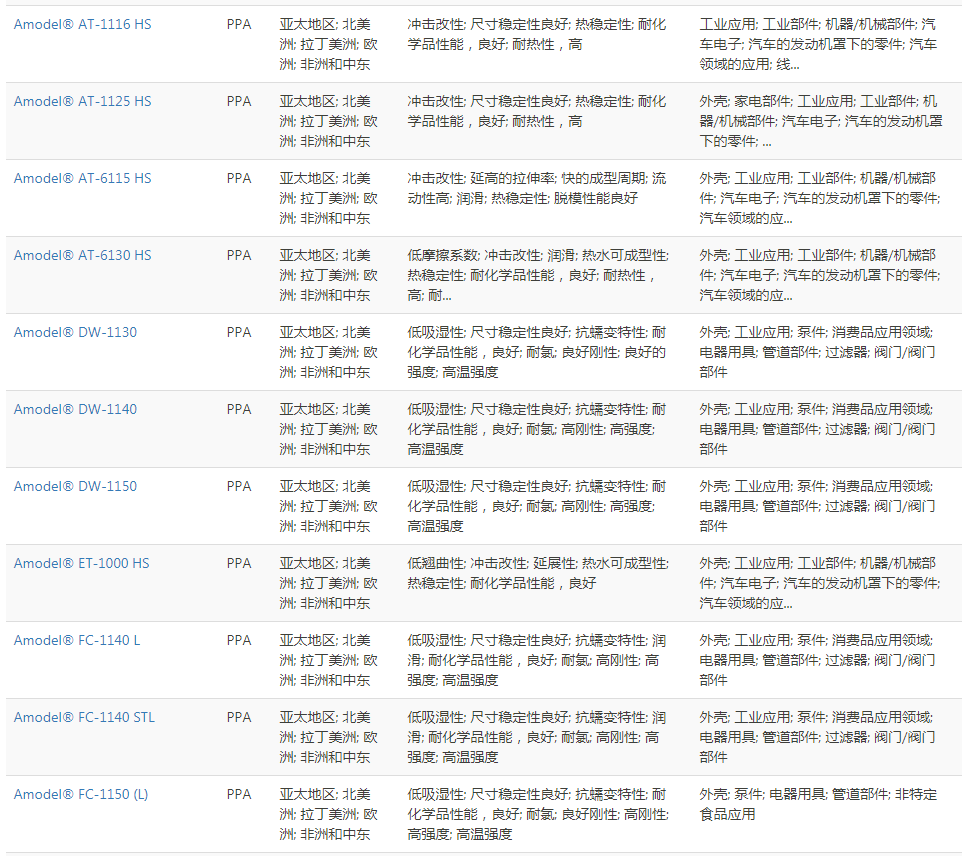Screen dimensions: 962x856
Task: Open the Amodel® AT-1125 HS product link
Action: pos(82,101)
